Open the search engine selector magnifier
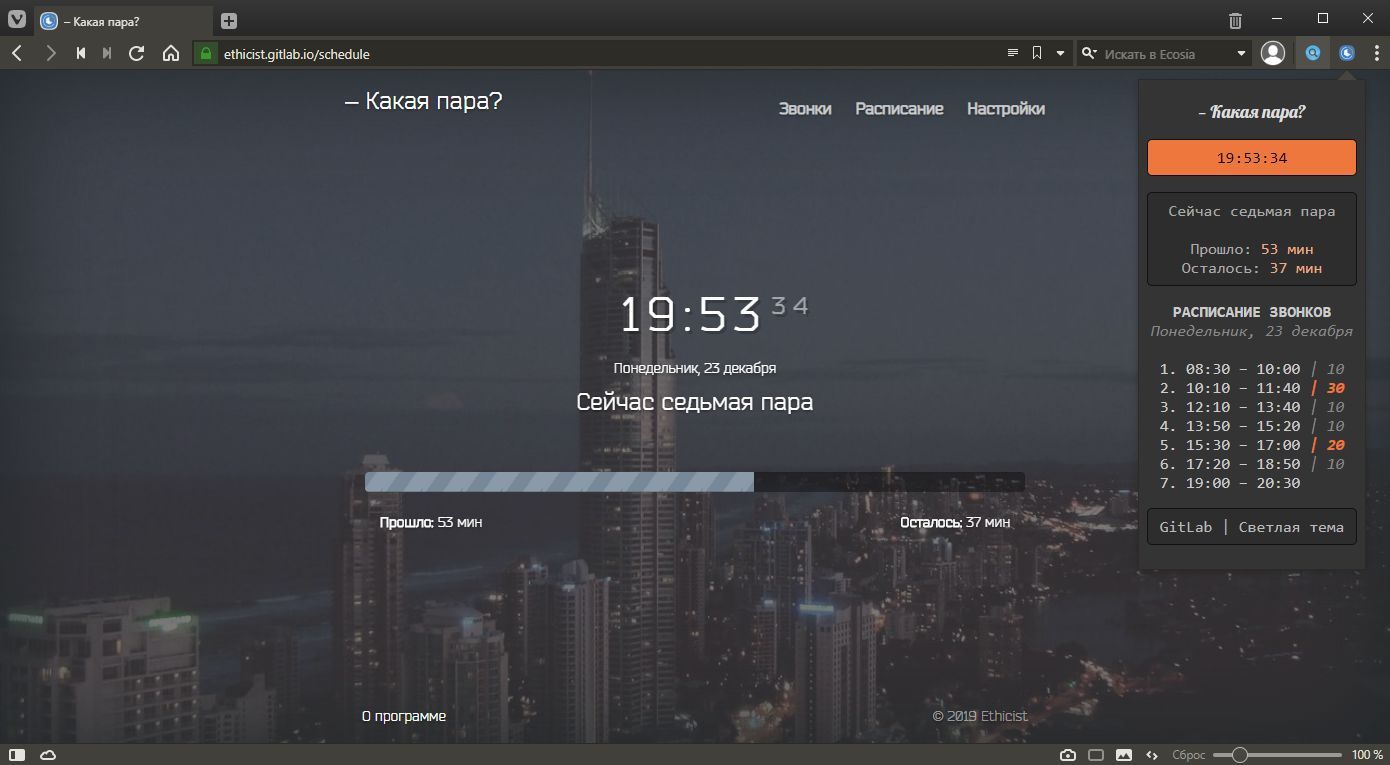1390x765 pixels. tap(1089, 54)
